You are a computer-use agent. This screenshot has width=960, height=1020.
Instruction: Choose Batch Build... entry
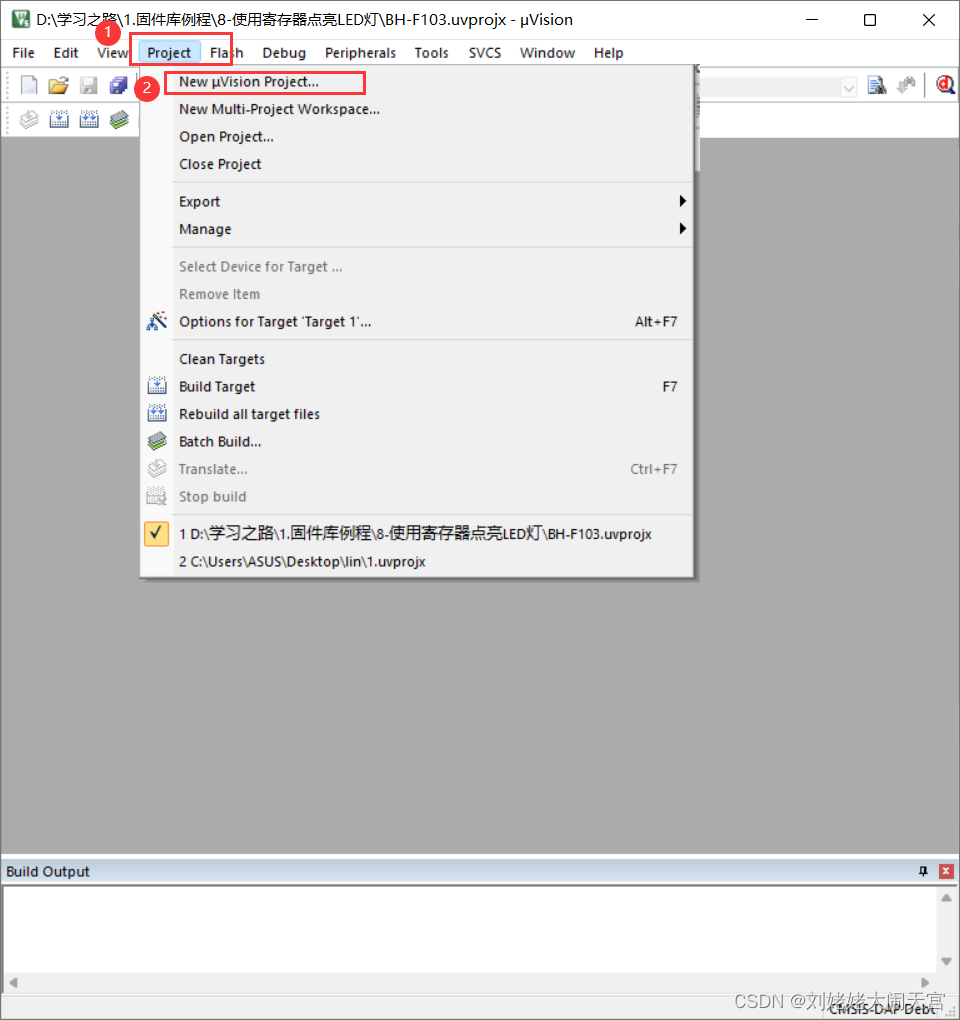(x=416, y=441)
